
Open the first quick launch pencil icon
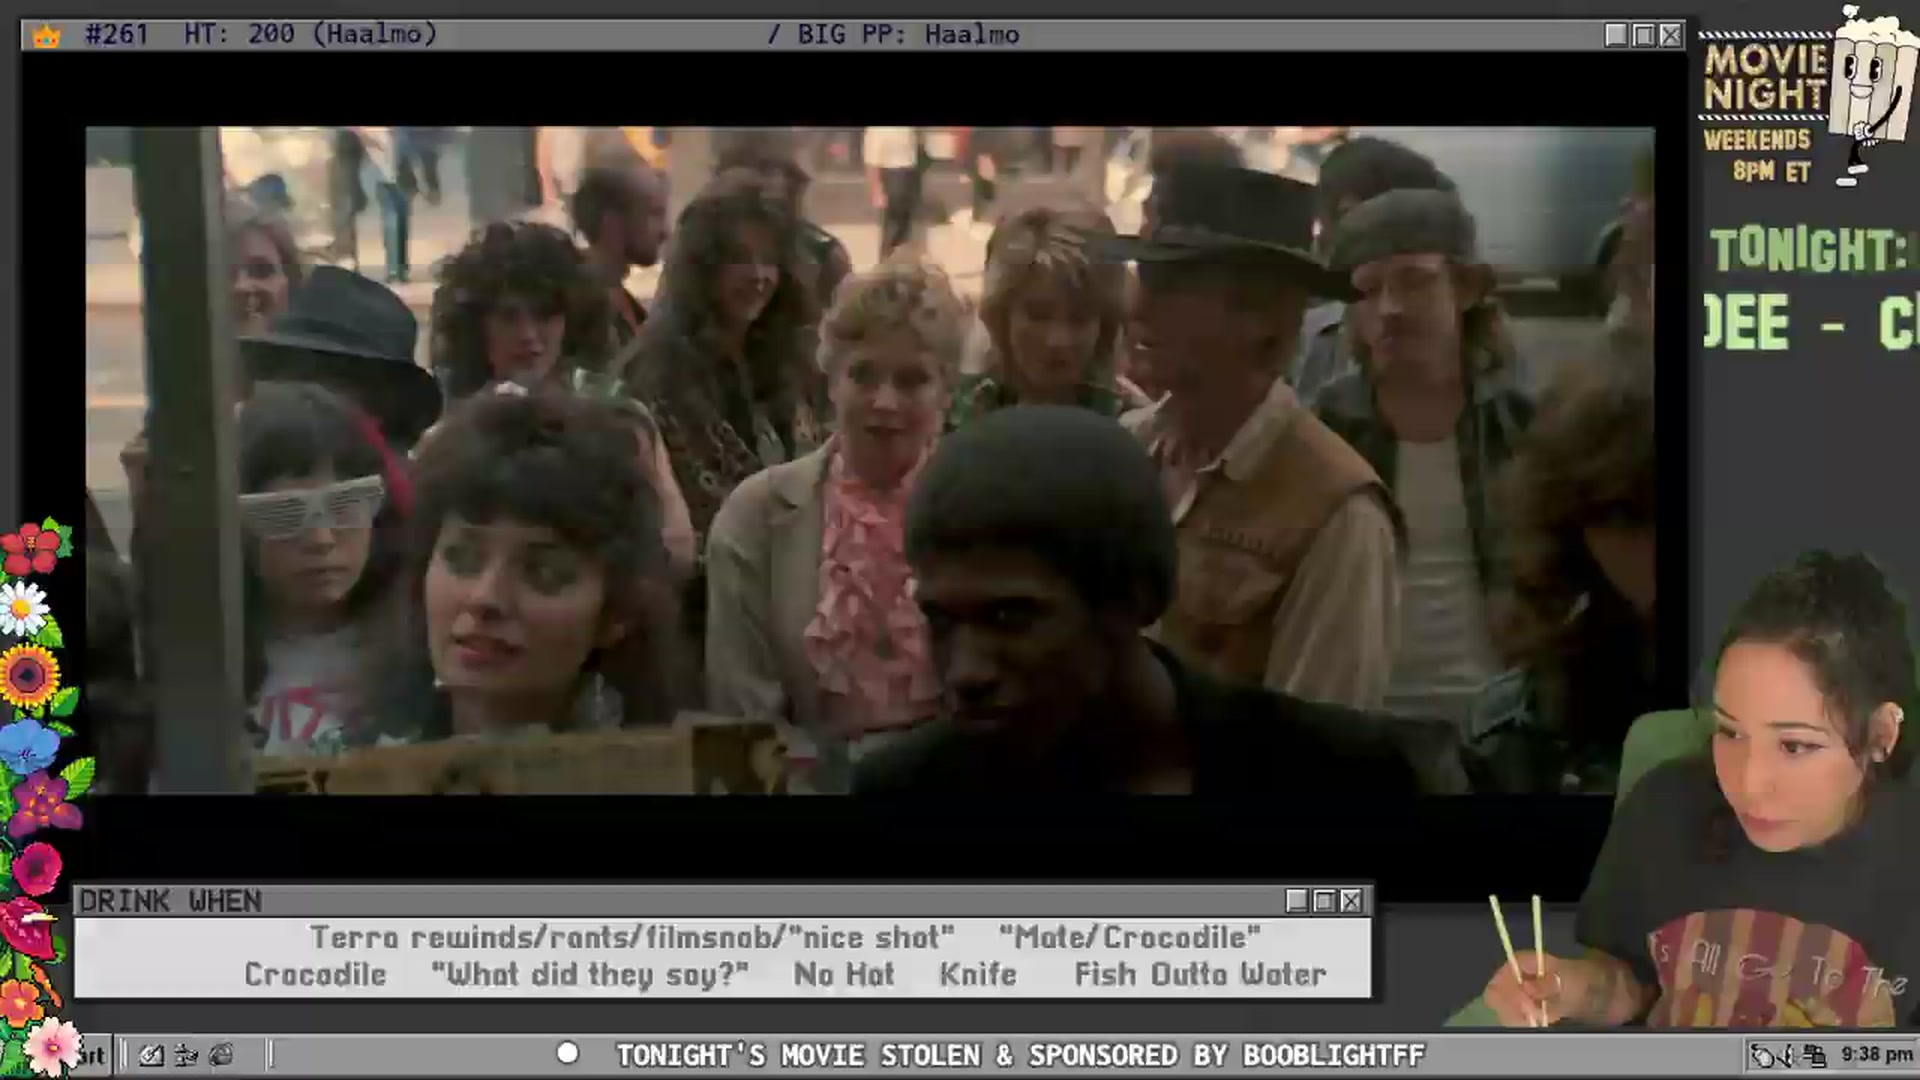pos(151,1055)
